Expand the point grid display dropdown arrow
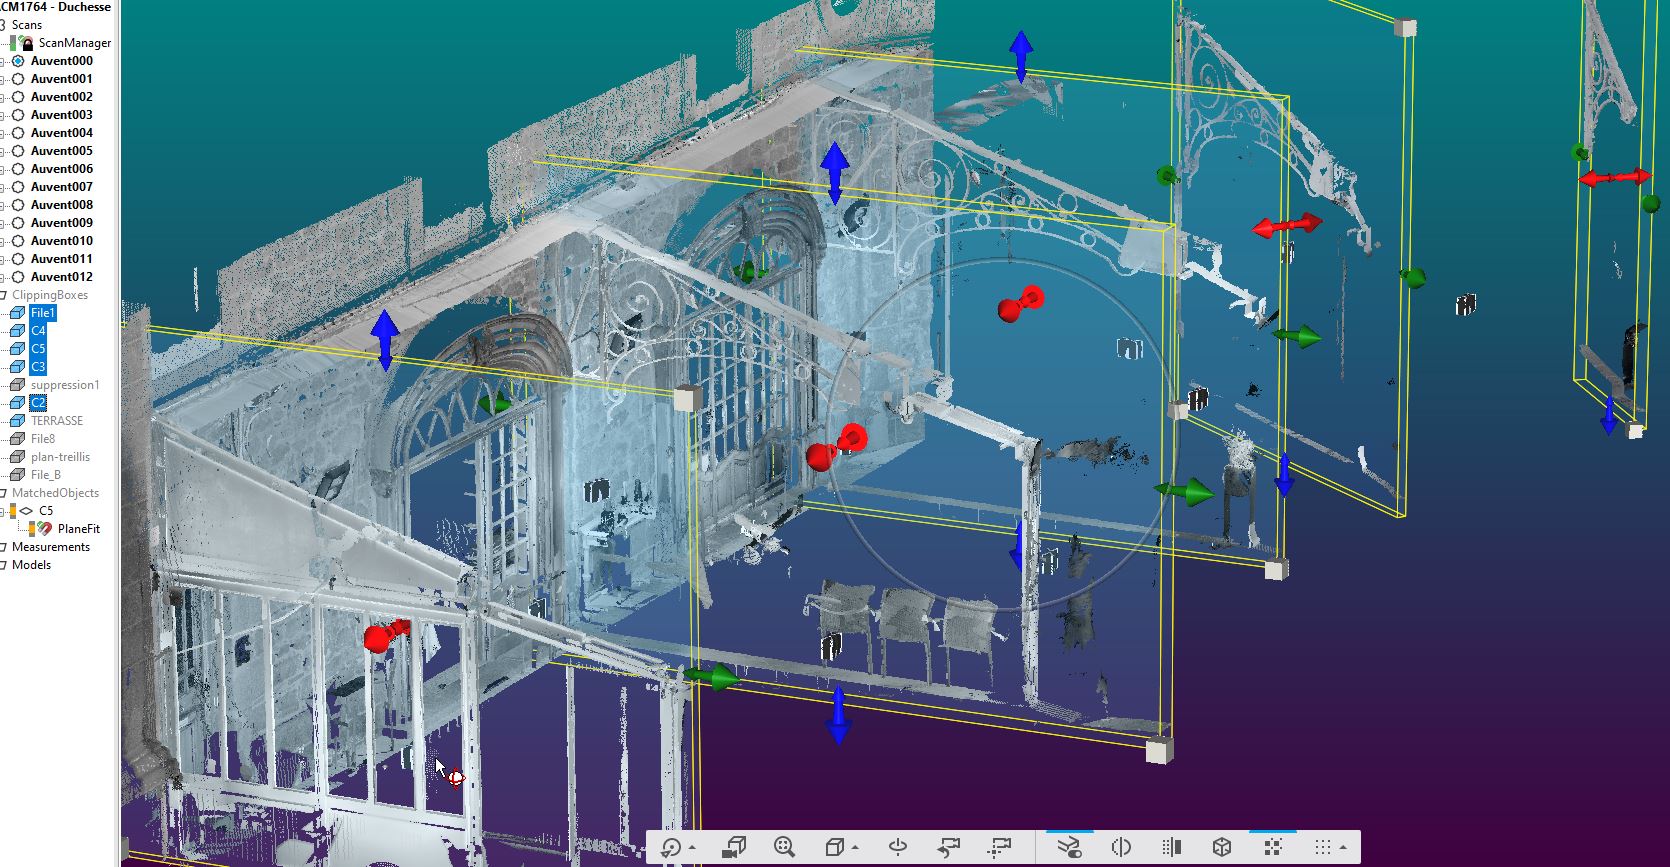The height and width of the screenshot is (867, 1670). 1343,849
